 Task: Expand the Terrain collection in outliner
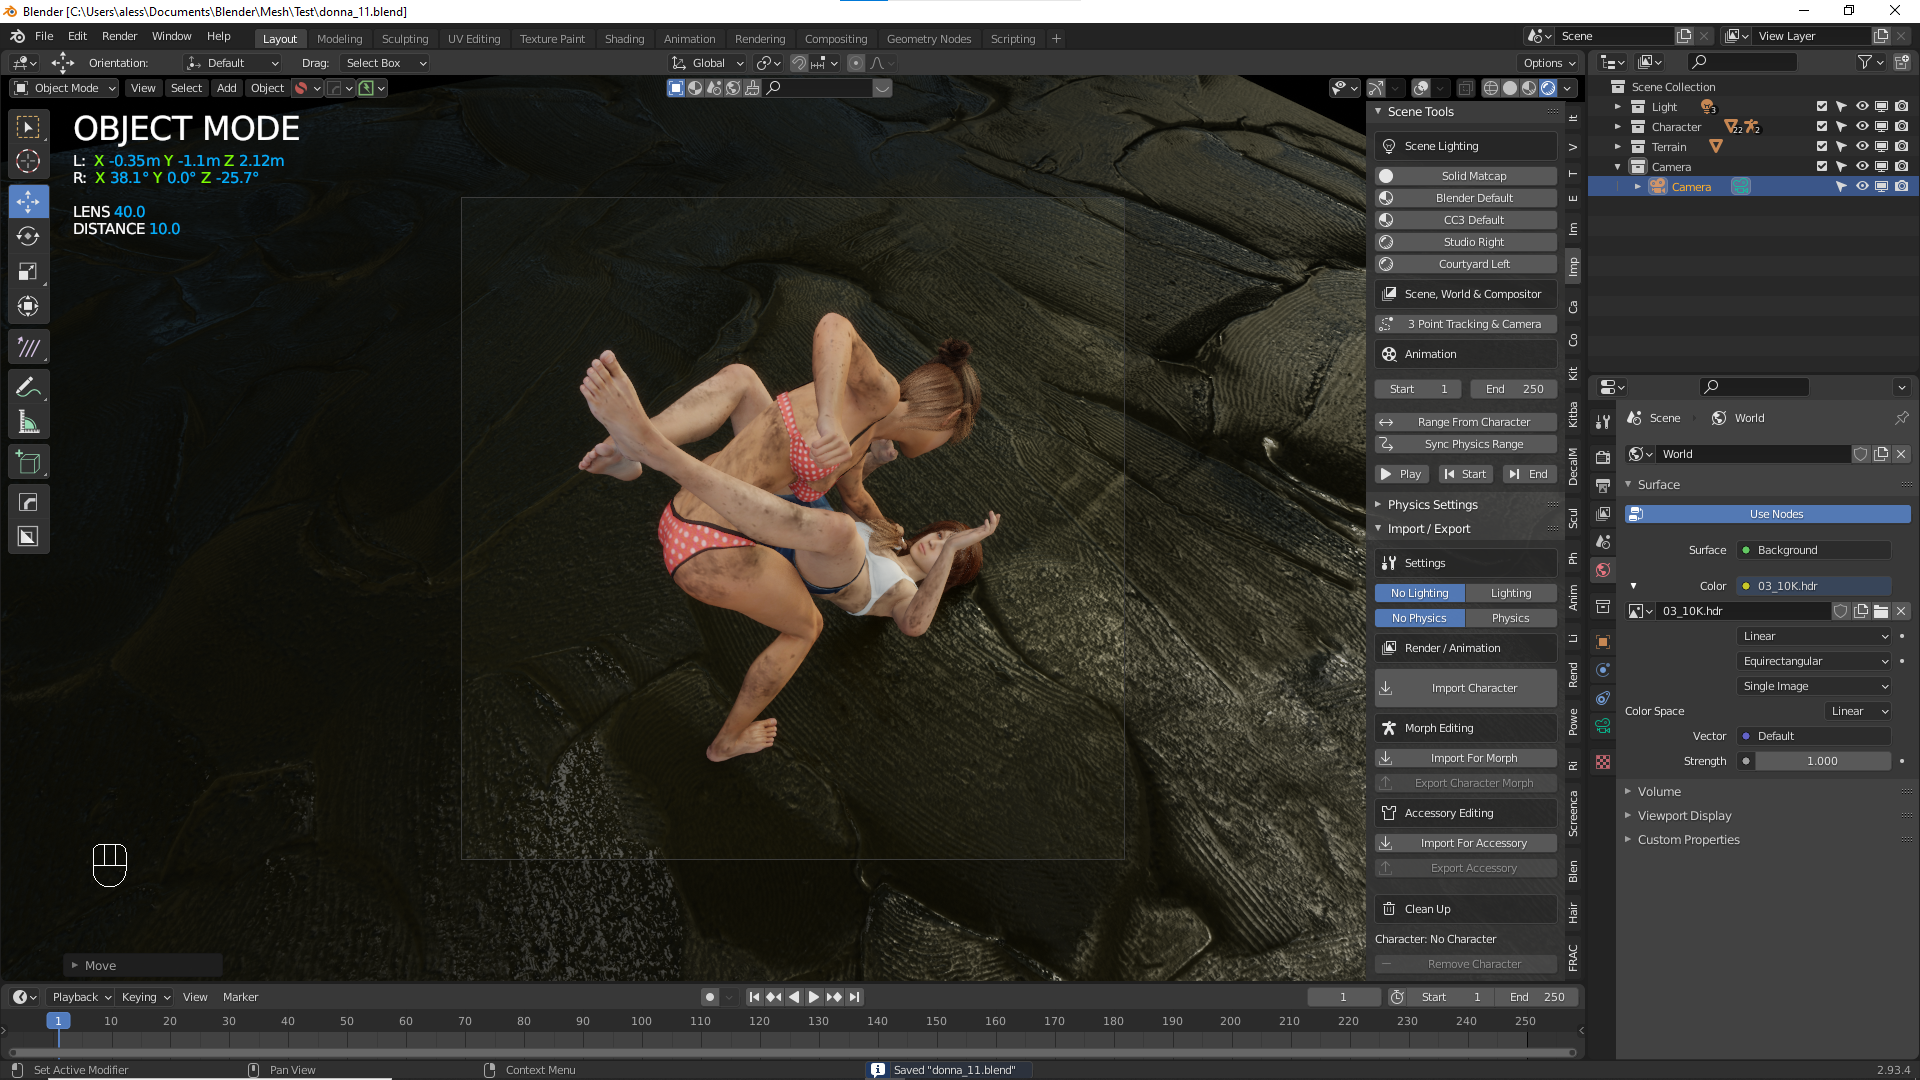point(1618,147)
